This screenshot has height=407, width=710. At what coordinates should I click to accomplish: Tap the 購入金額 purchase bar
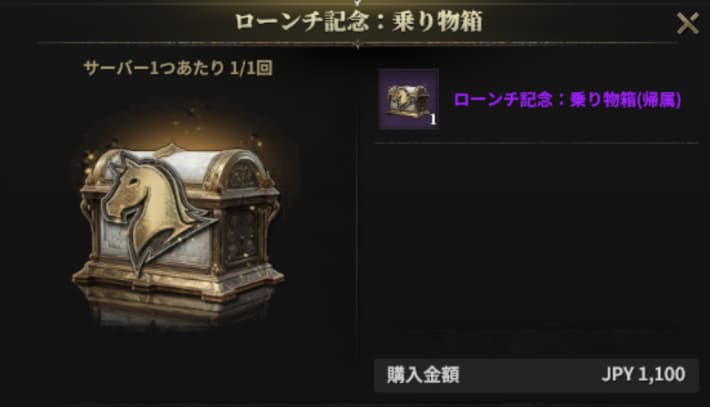pyautogui.click(x=536, y=375)
